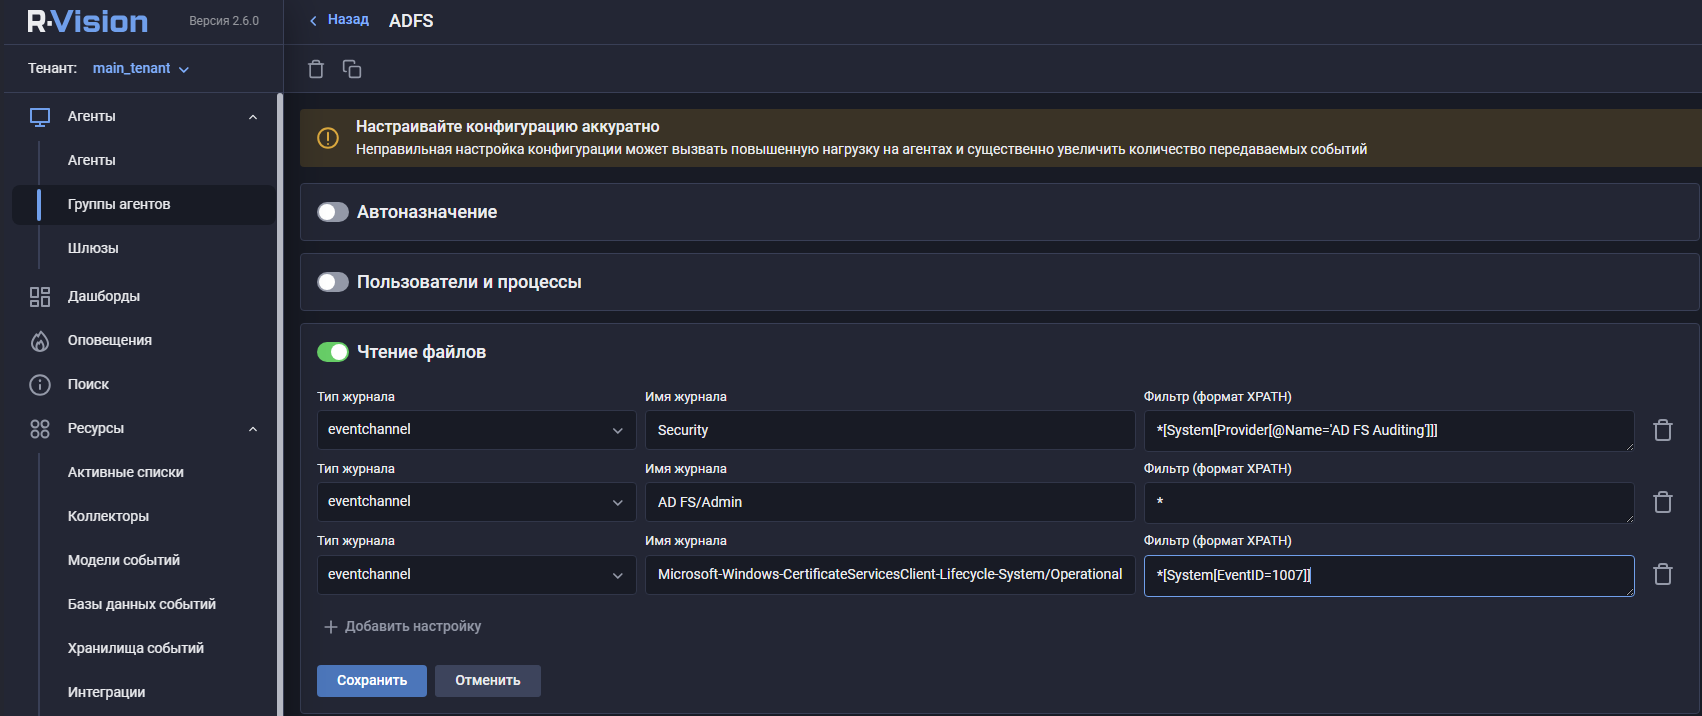The height and width of the screenshot is (716, 1702).
Task: Click the AD FS/Admin journal name field
Action: (890, 502)
